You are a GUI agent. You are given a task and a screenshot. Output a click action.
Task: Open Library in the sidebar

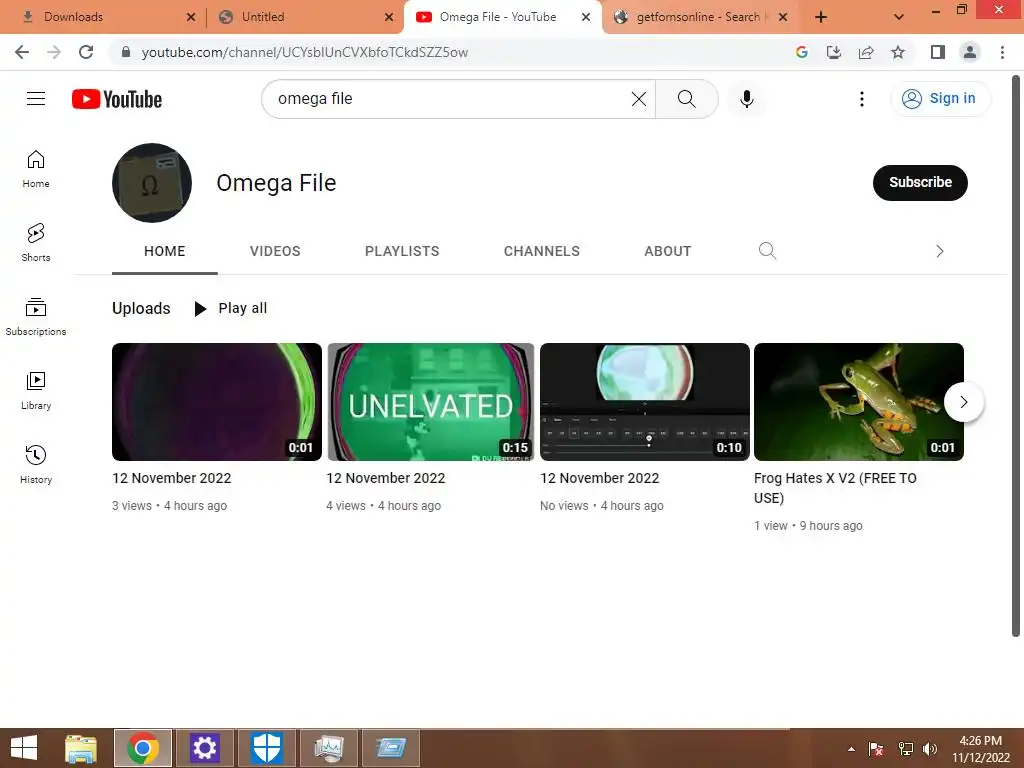(x=36, y=391)
